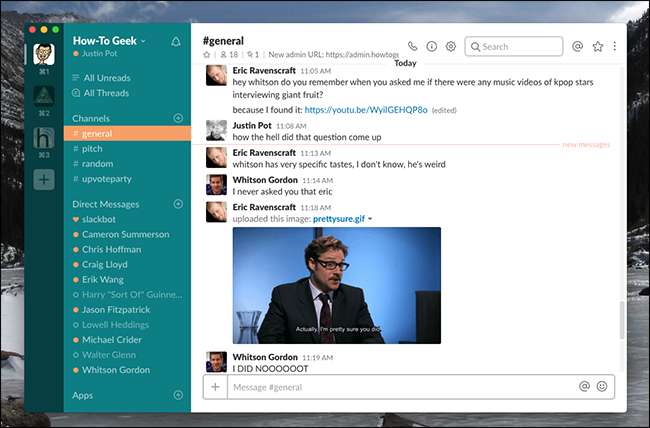This screenshot has width=650, height=428.
Task: Switch to the third workspace h icon
Action: (44, 138)
